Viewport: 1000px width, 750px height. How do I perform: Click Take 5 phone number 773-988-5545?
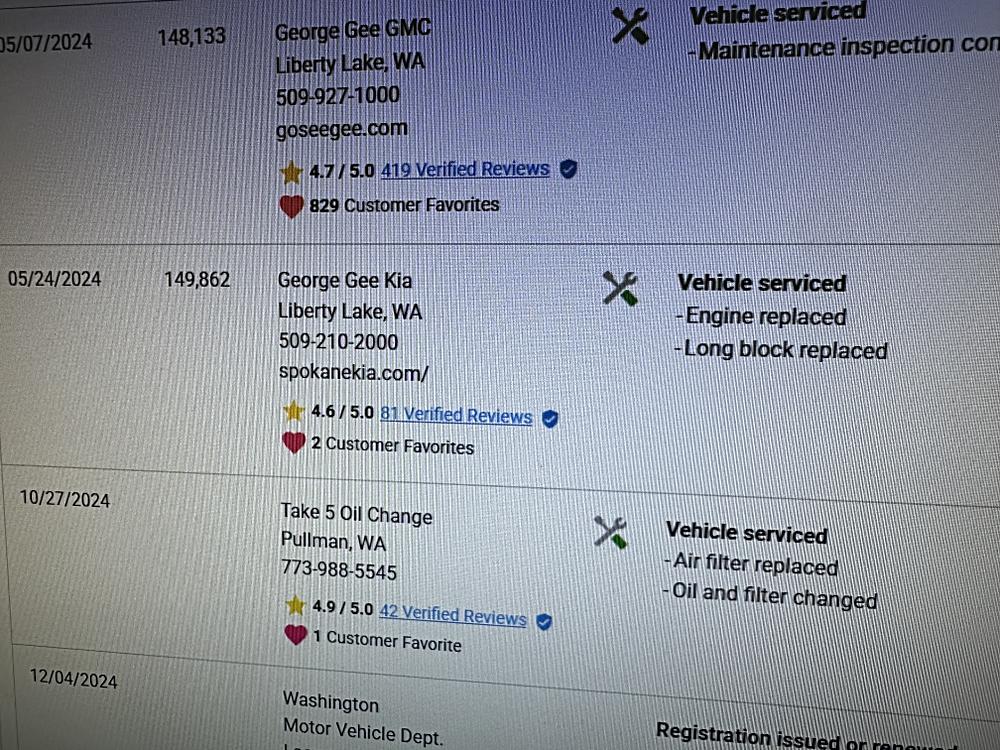tap(338, 572)
